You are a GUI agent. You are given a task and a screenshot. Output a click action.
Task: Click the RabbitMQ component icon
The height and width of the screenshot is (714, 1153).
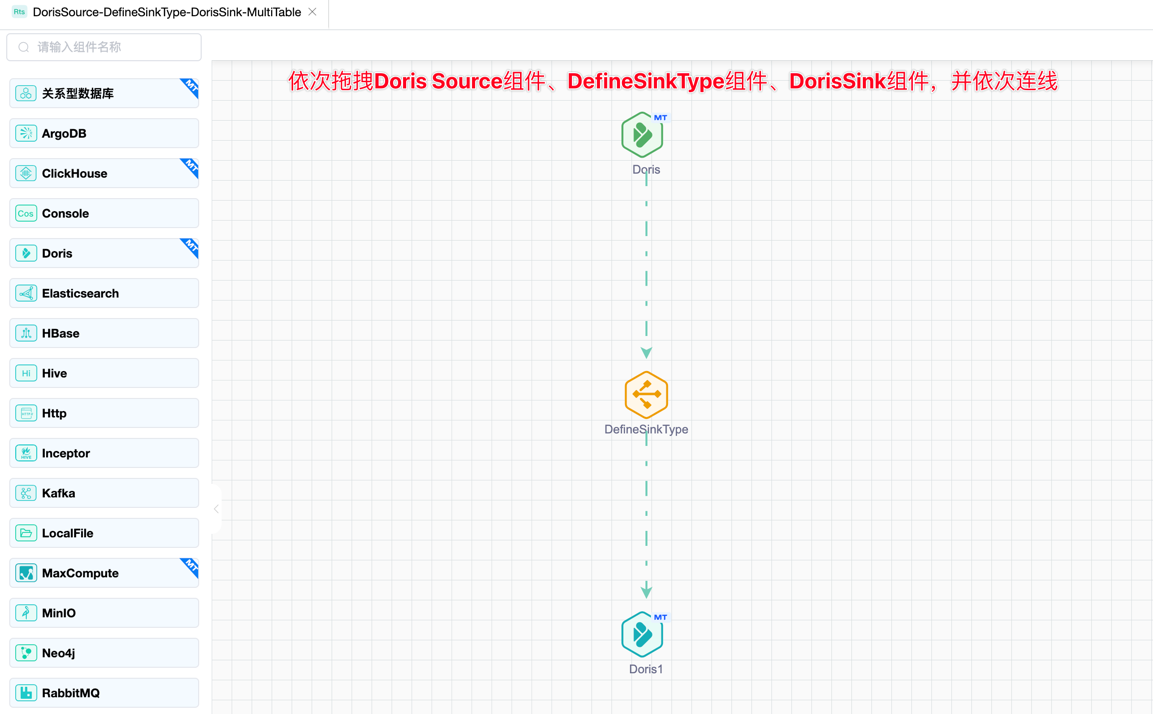coord(26,693)
